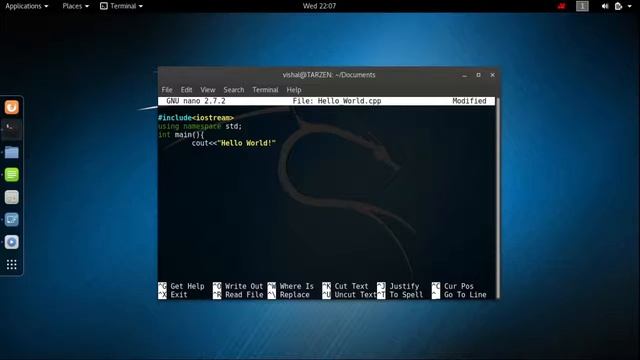Close the terminal window
Screen dimensions: 640x360
[x=493, y=75]
